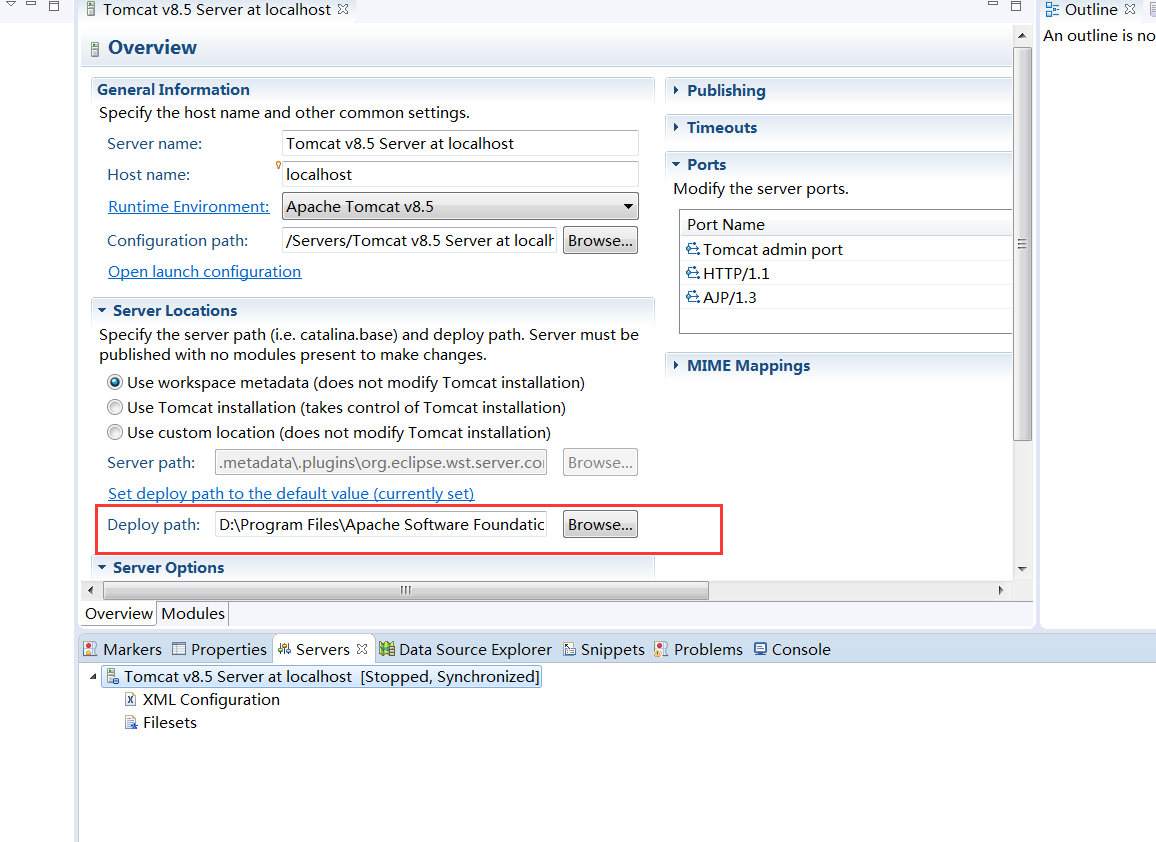Click the HTTP/1.1 port icon
Image resolution: width=1156 pixels, height=842 pixels.
692,274
